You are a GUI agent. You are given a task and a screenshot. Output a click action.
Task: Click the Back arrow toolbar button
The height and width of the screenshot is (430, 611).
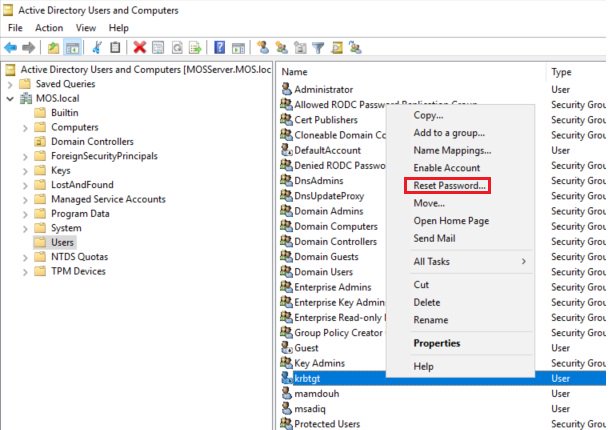click(11, 48)
